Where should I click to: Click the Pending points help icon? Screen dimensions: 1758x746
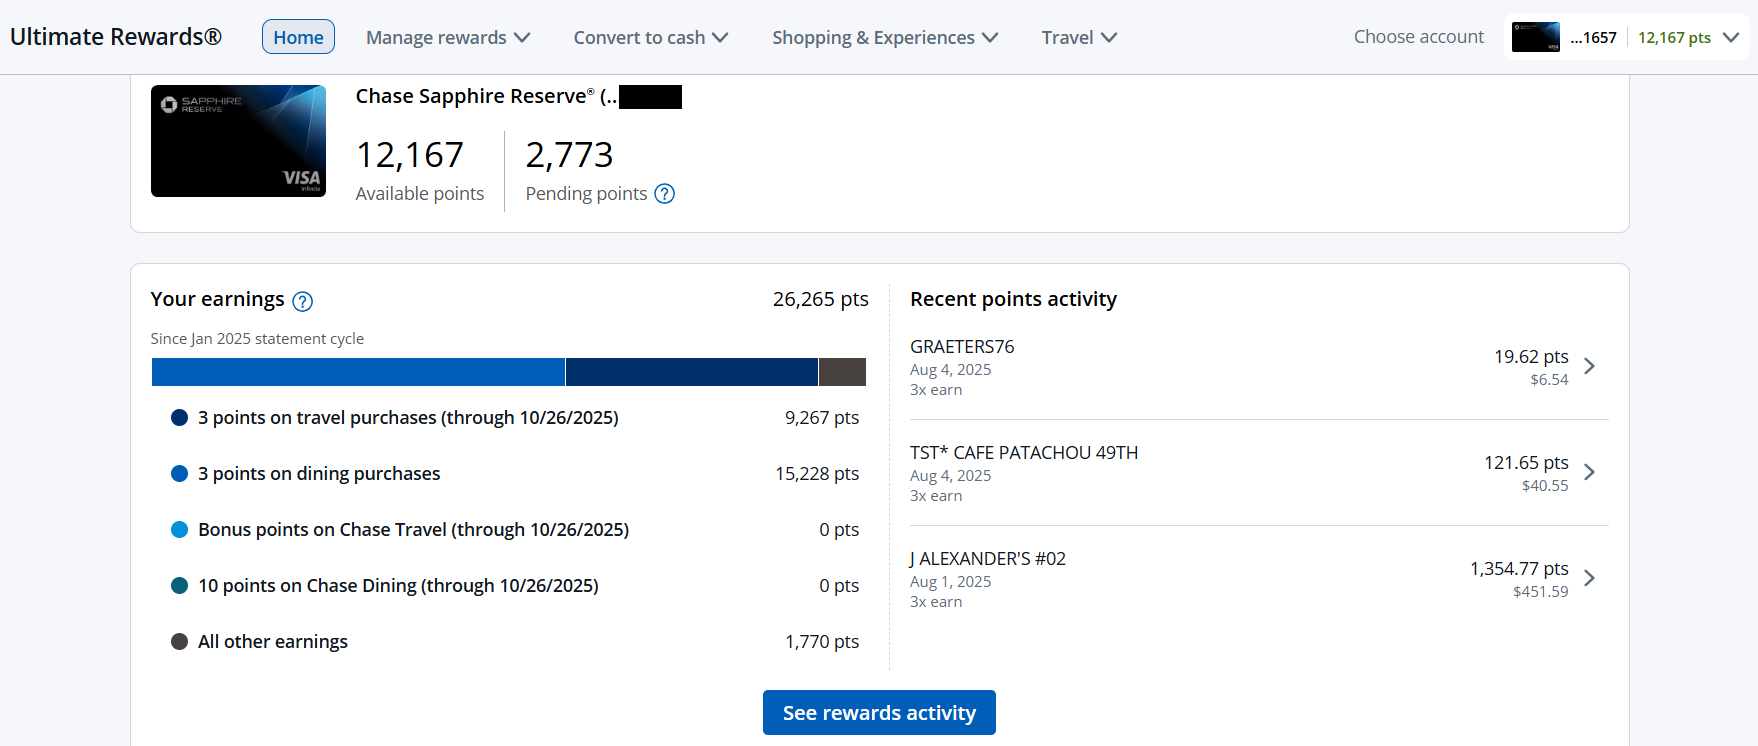[664, 194]
